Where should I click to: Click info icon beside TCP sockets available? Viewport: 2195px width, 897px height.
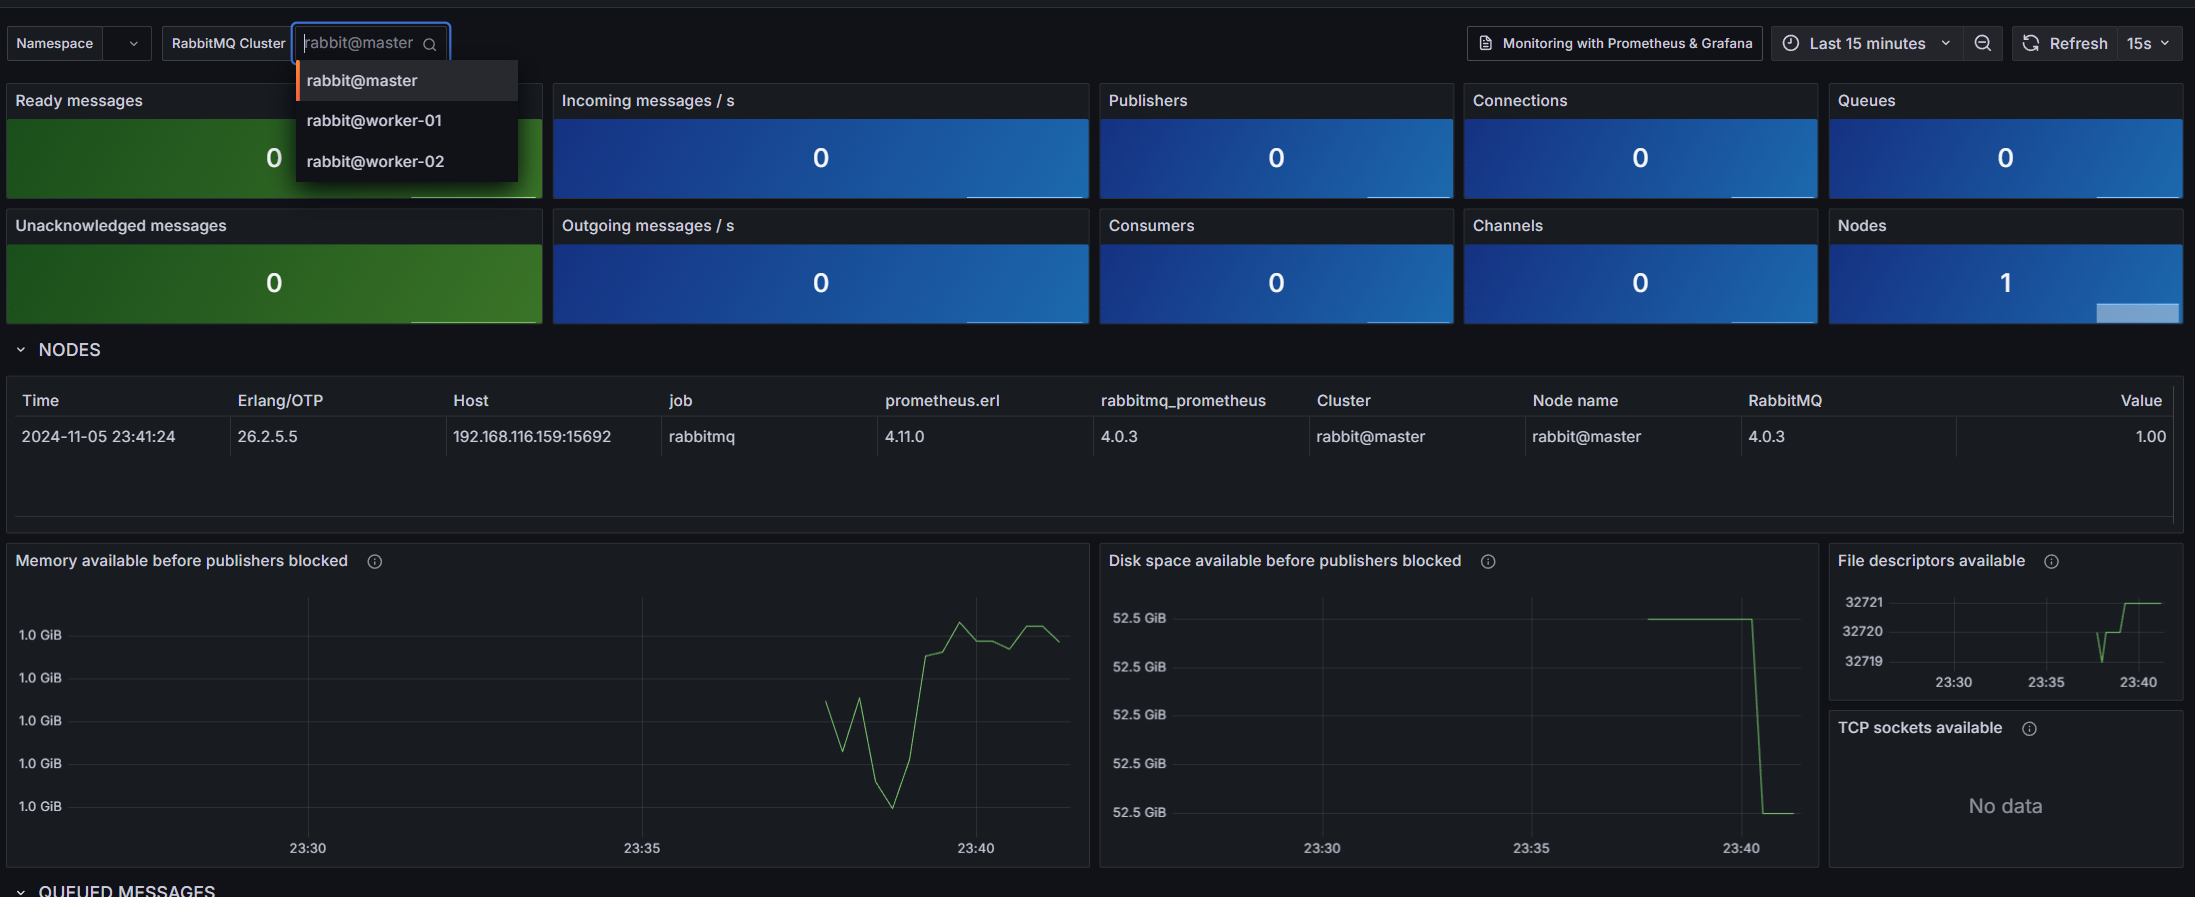2030,729
